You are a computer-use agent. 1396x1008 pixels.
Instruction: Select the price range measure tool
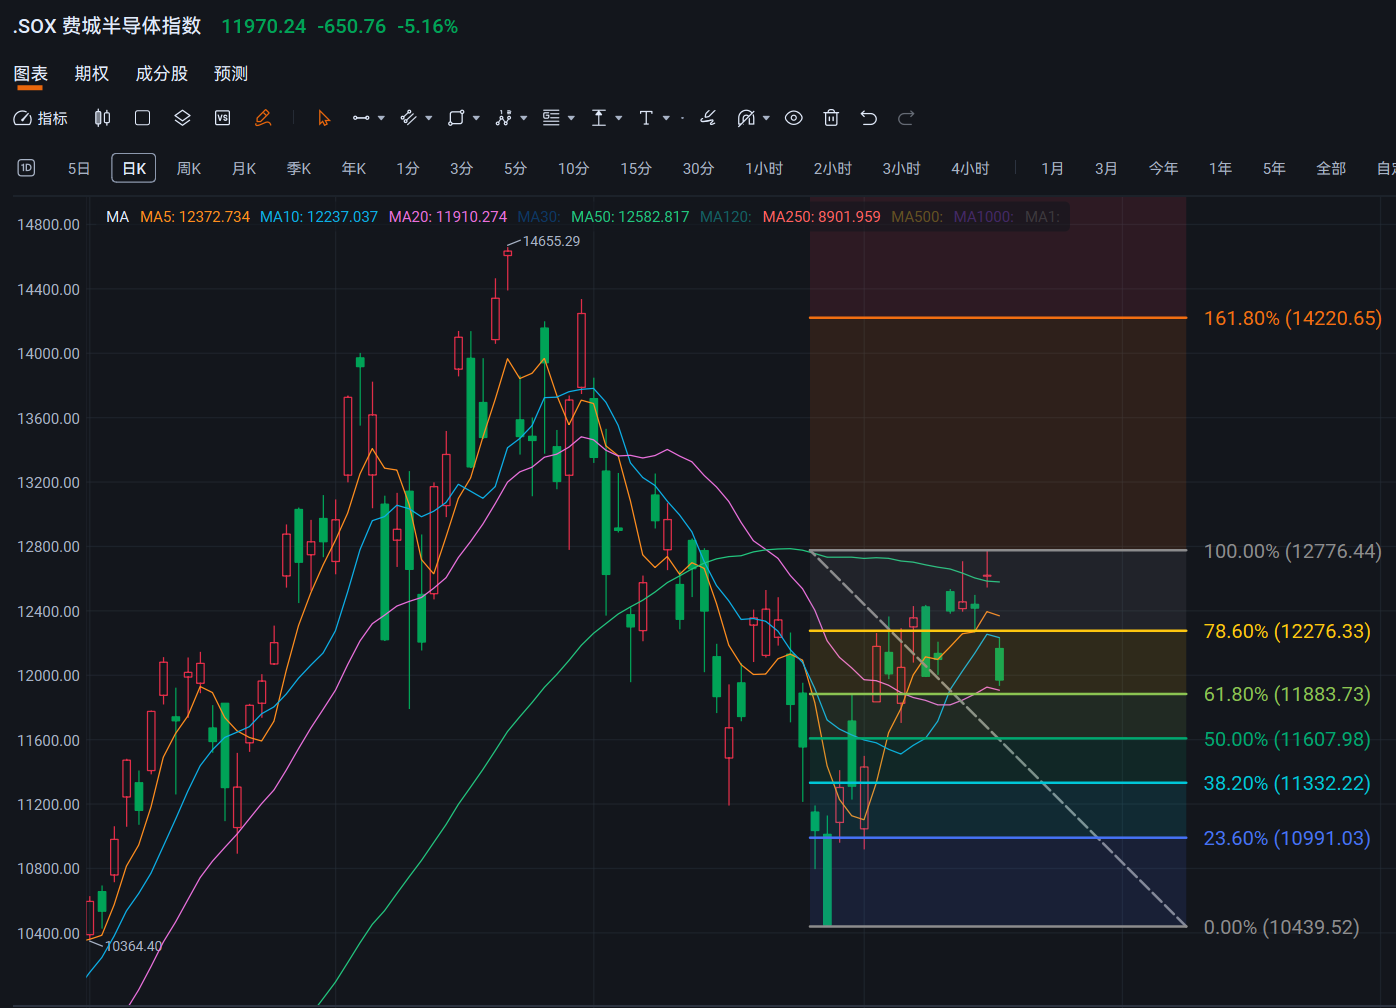click(599, 118)
